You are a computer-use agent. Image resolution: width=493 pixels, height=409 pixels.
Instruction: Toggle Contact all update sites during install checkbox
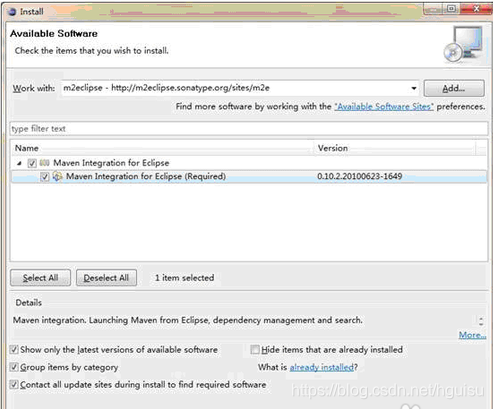14,384
